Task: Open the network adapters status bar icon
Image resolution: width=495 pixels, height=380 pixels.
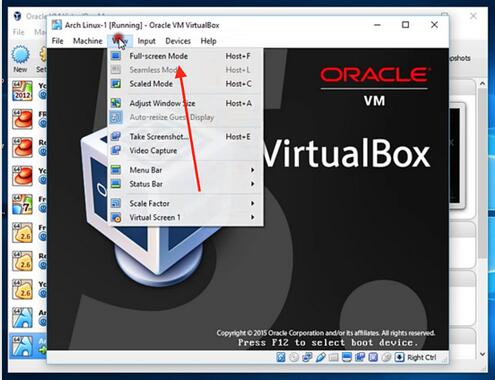Action: (x=307, y=357)
